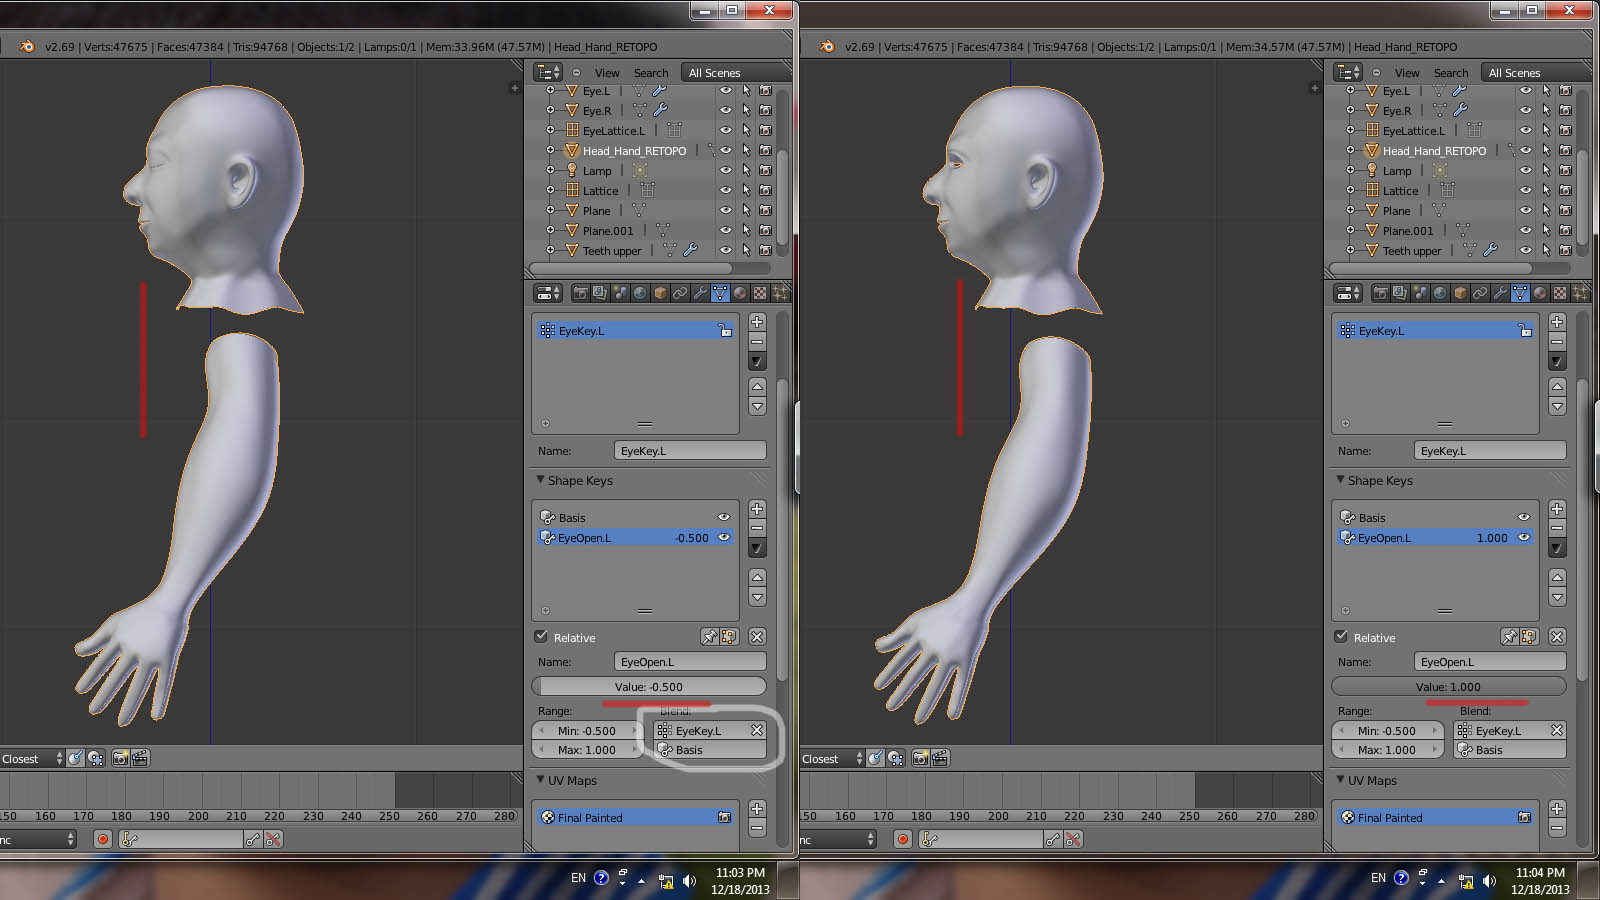Screen dimensions: 1600x900
Task: Hide Head_Hand_RETOPO in right window outliner
Action: coord(1526,150)
